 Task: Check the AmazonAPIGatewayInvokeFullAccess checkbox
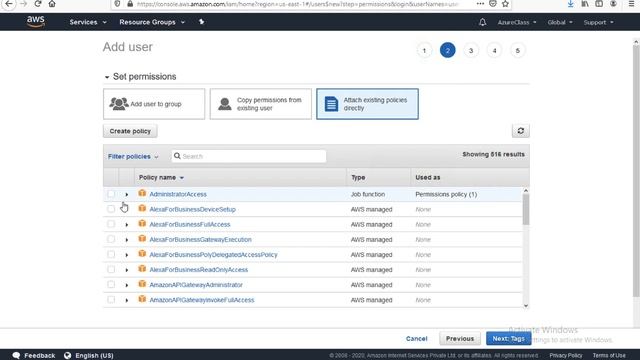[x=111, y=300]
